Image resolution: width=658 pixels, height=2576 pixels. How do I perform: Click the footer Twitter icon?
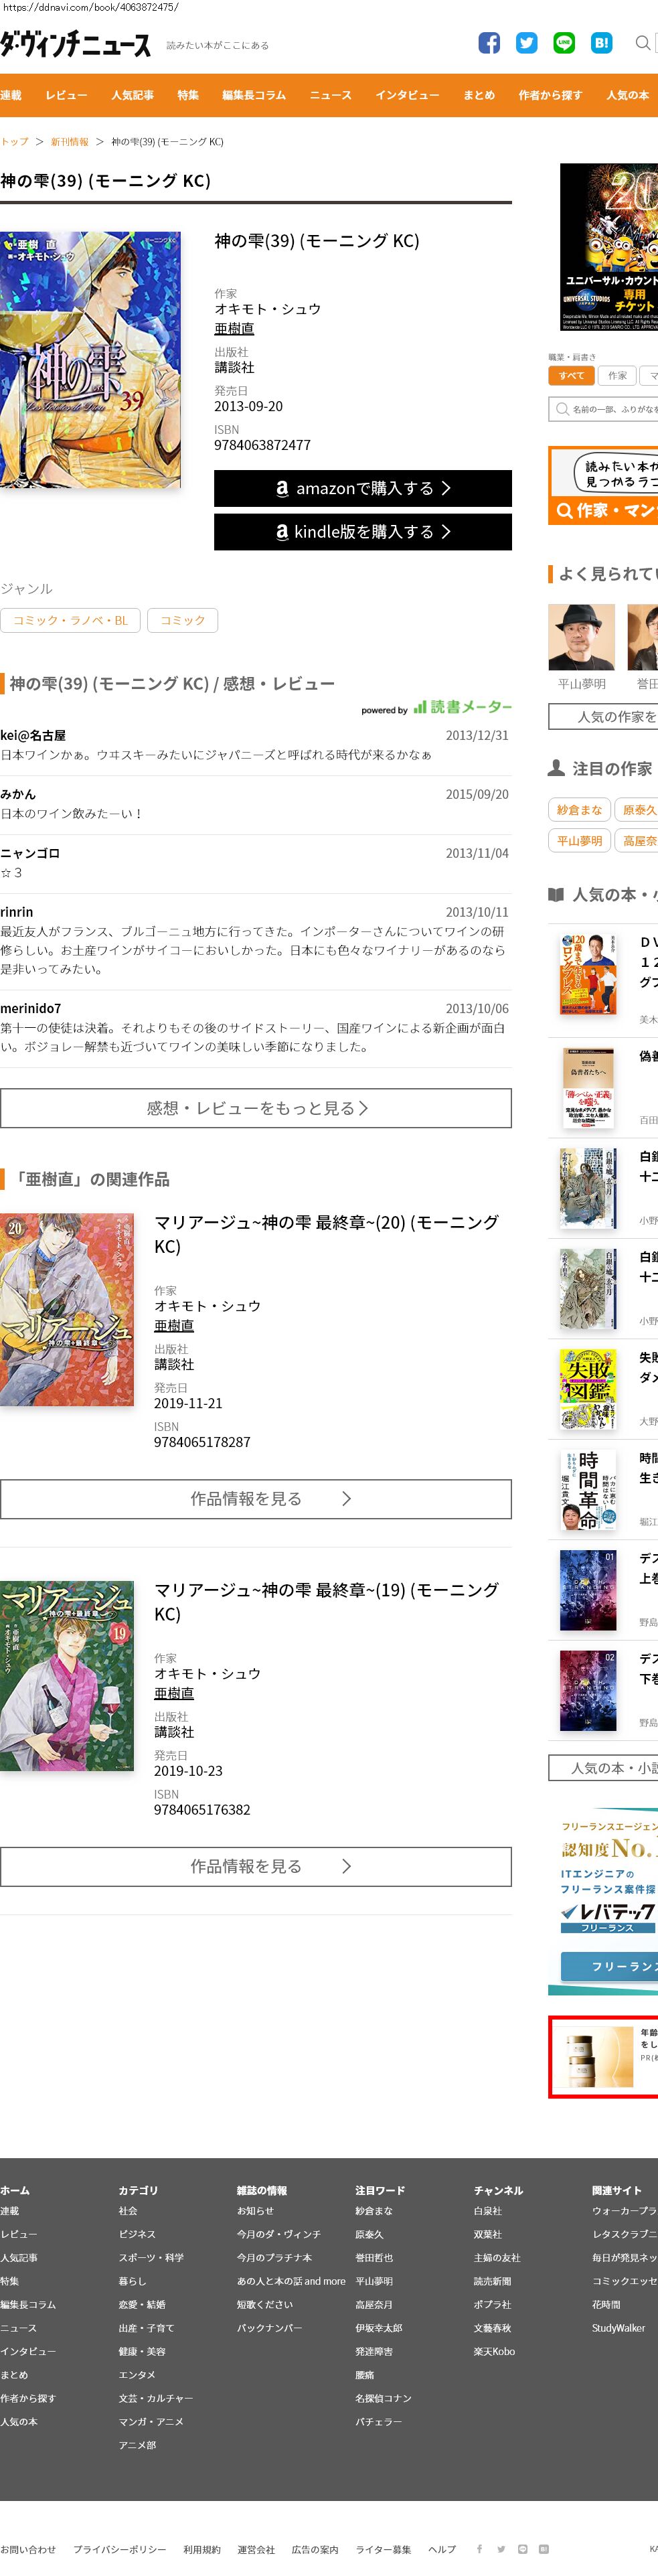[501, 2548]
